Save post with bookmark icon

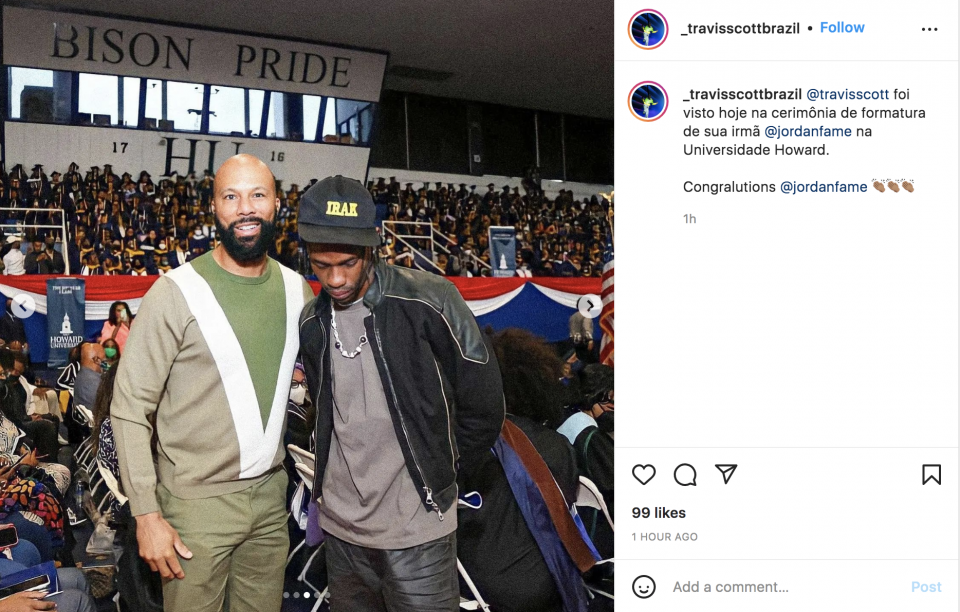point(931,474)
